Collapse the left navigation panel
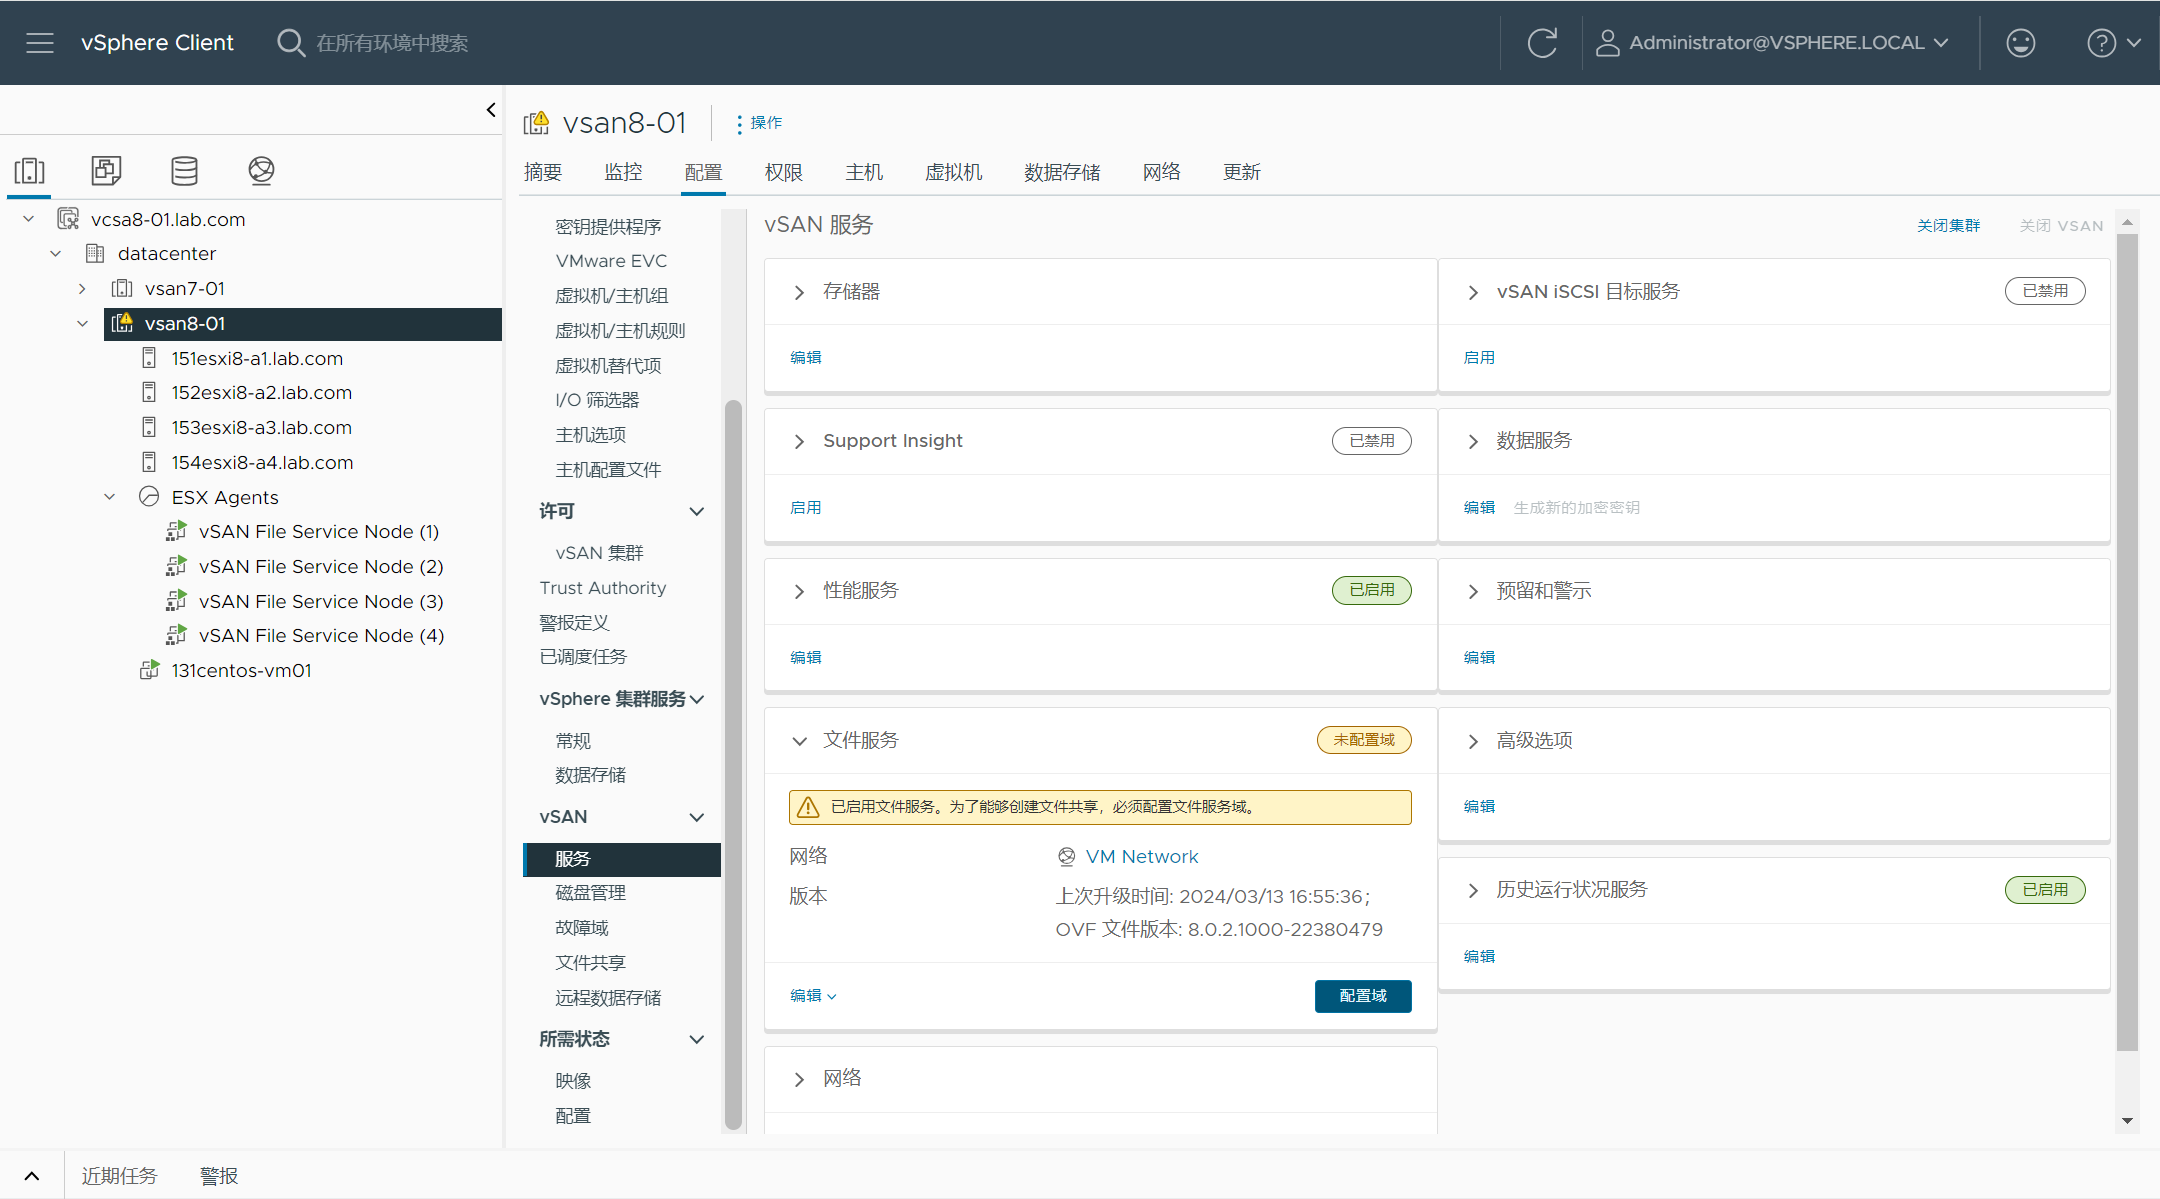The image size is (2160, 1199). 491,110
